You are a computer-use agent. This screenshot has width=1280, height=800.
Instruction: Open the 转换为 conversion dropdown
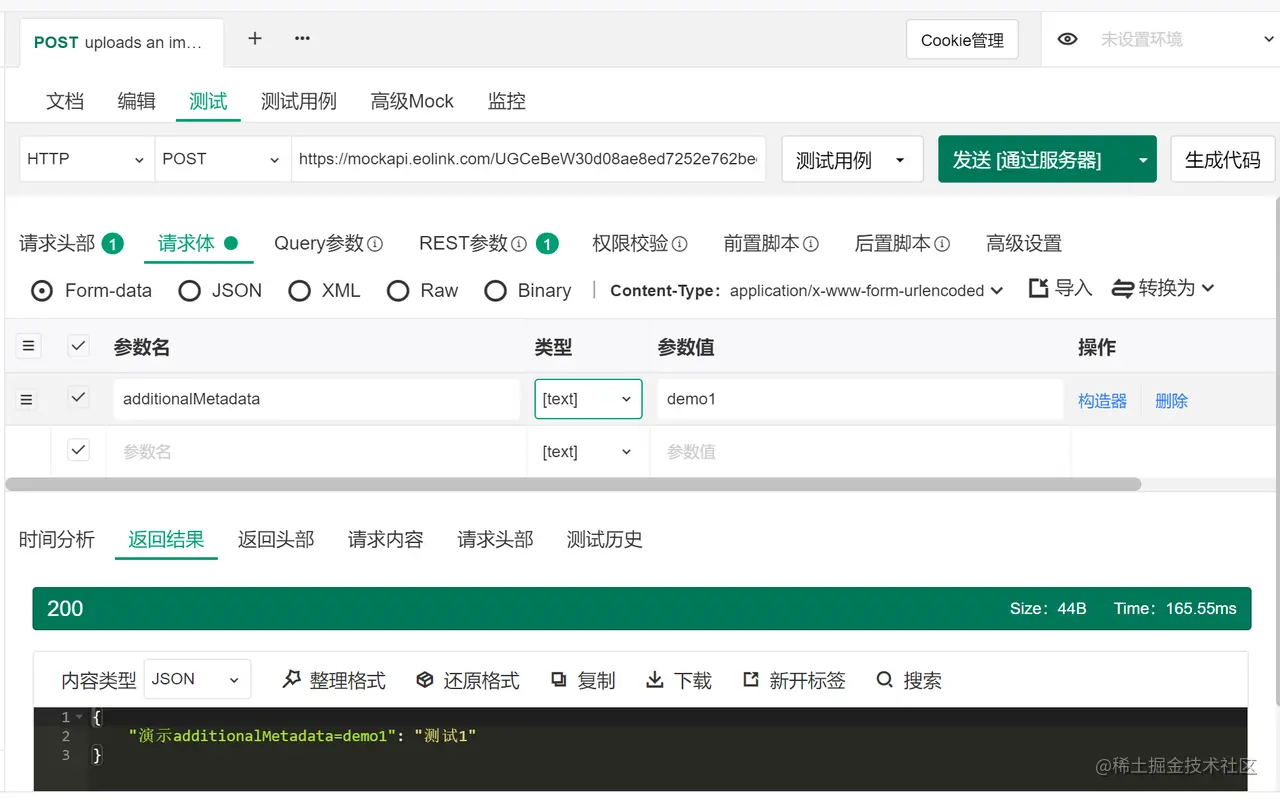coord(1163,288)
